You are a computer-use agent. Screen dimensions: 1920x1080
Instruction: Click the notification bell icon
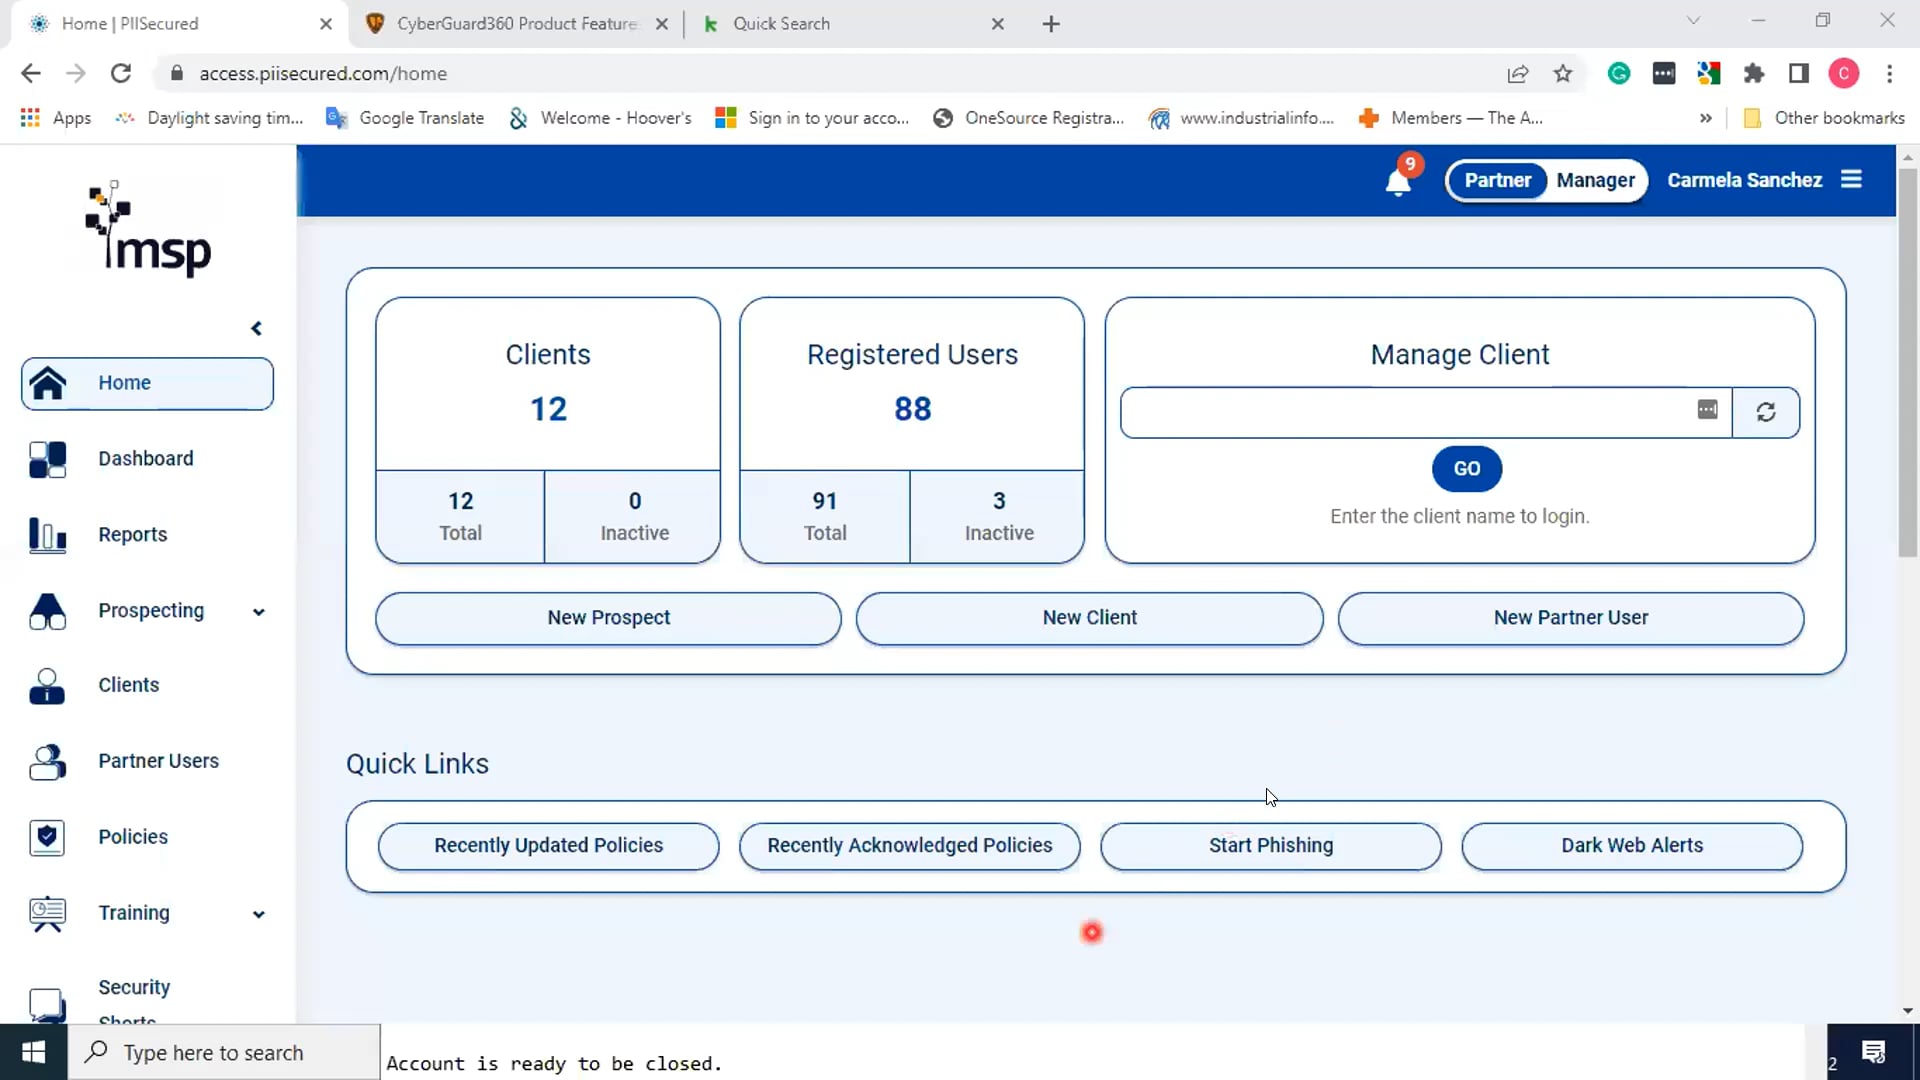[x=1397, y=182]
